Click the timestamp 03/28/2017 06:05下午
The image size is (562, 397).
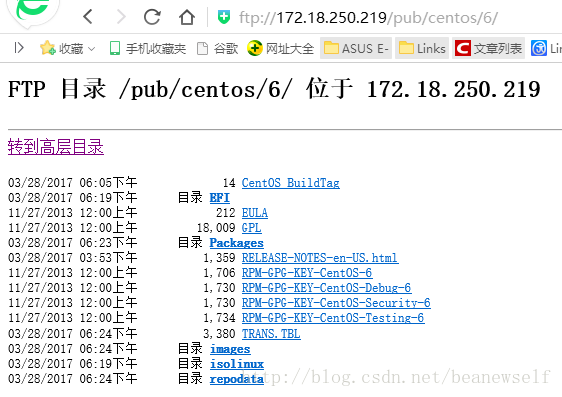[72, 183]
